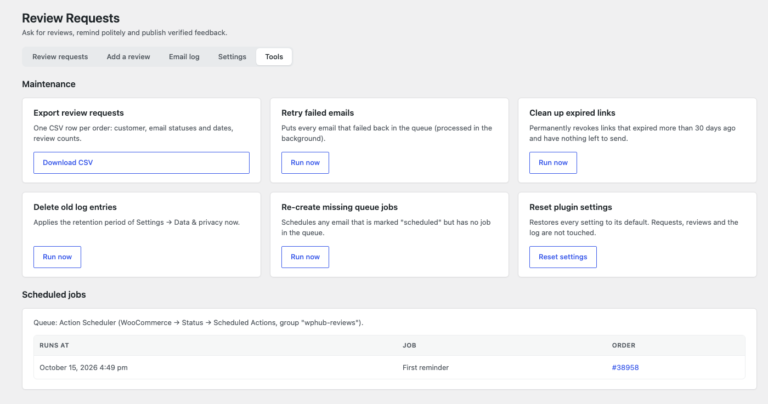Click the Retry failed emails card title

(x=317, y=113)
